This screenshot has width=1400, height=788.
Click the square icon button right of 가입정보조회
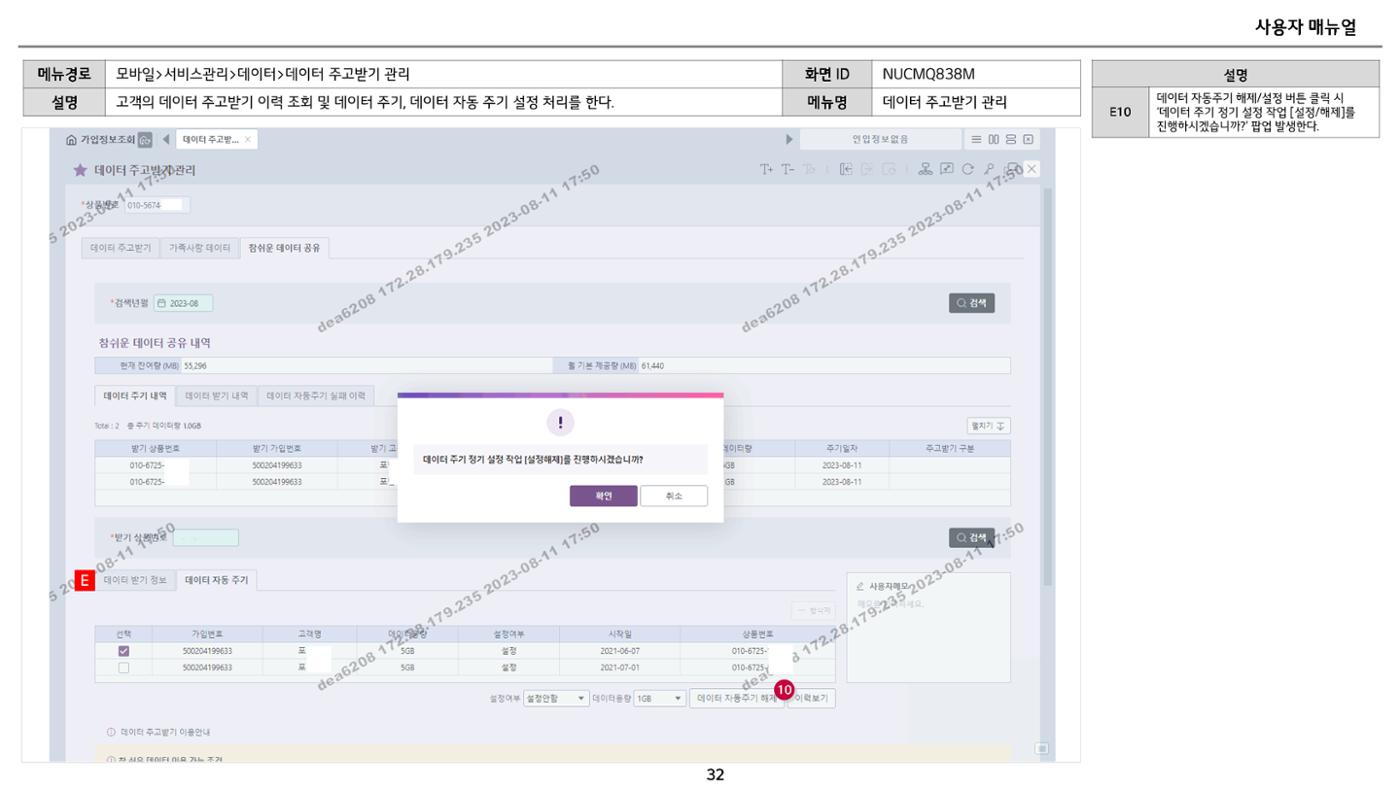pos(144,139)
